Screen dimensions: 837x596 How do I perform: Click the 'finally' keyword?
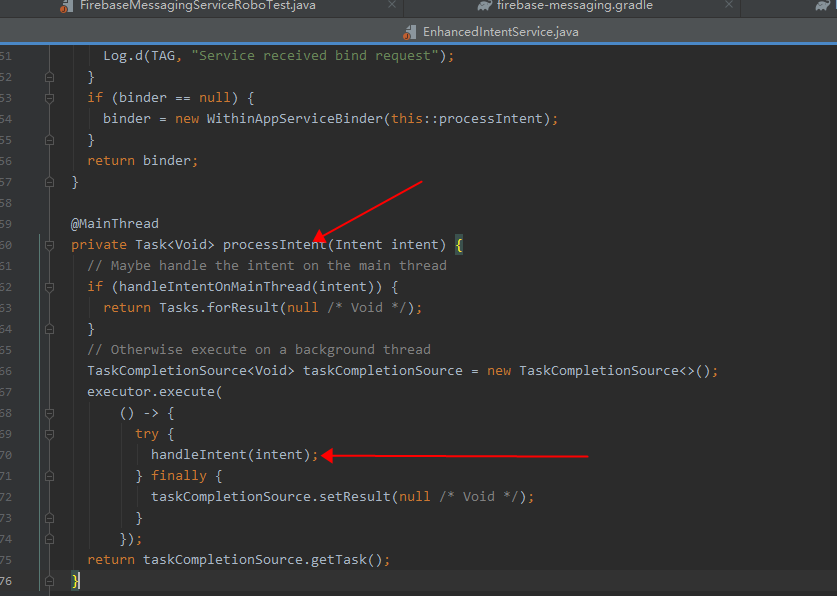point(179,475)
